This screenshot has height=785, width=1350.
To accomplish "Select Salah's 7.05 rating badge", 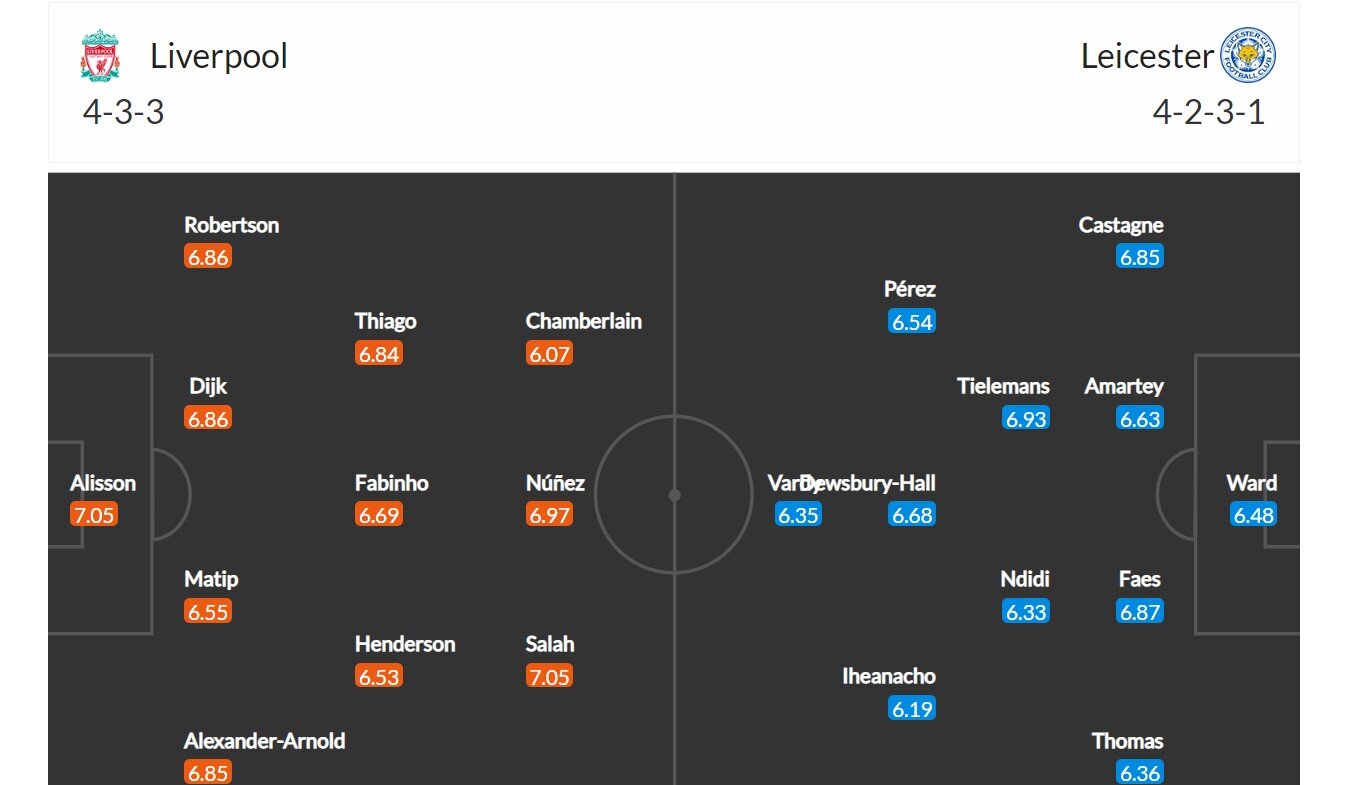I will (549, 677).
